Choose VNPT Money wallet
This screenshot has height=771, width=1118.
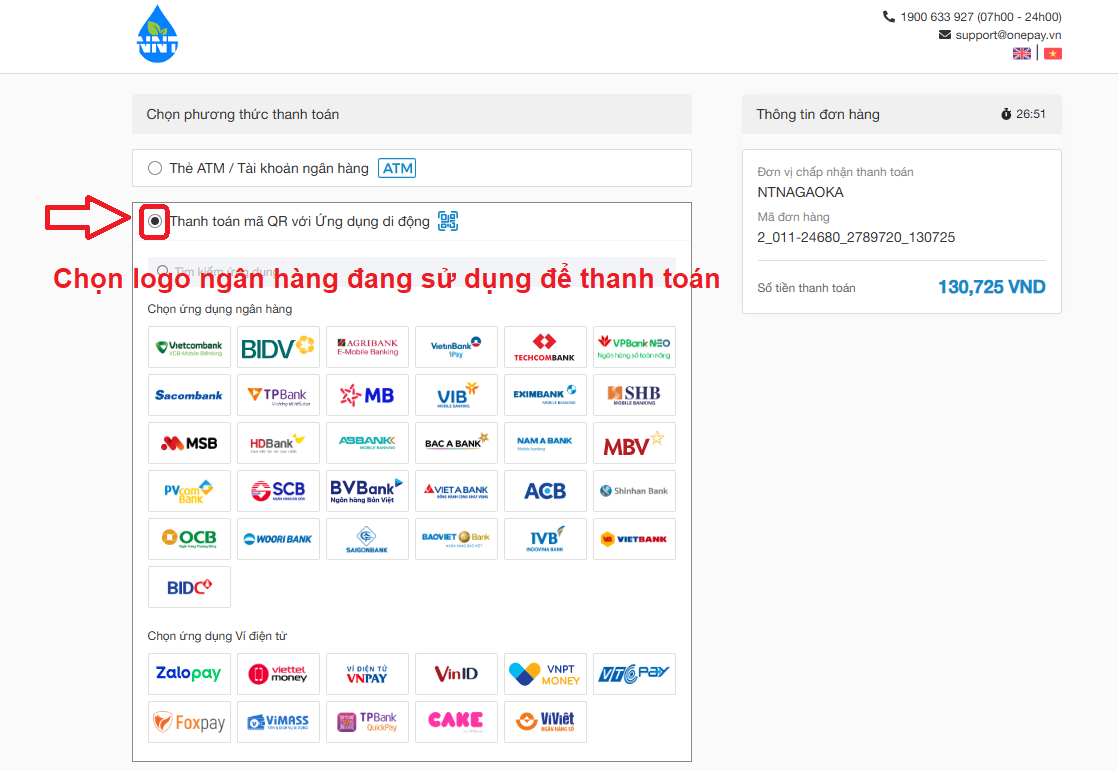pos(545,674)
